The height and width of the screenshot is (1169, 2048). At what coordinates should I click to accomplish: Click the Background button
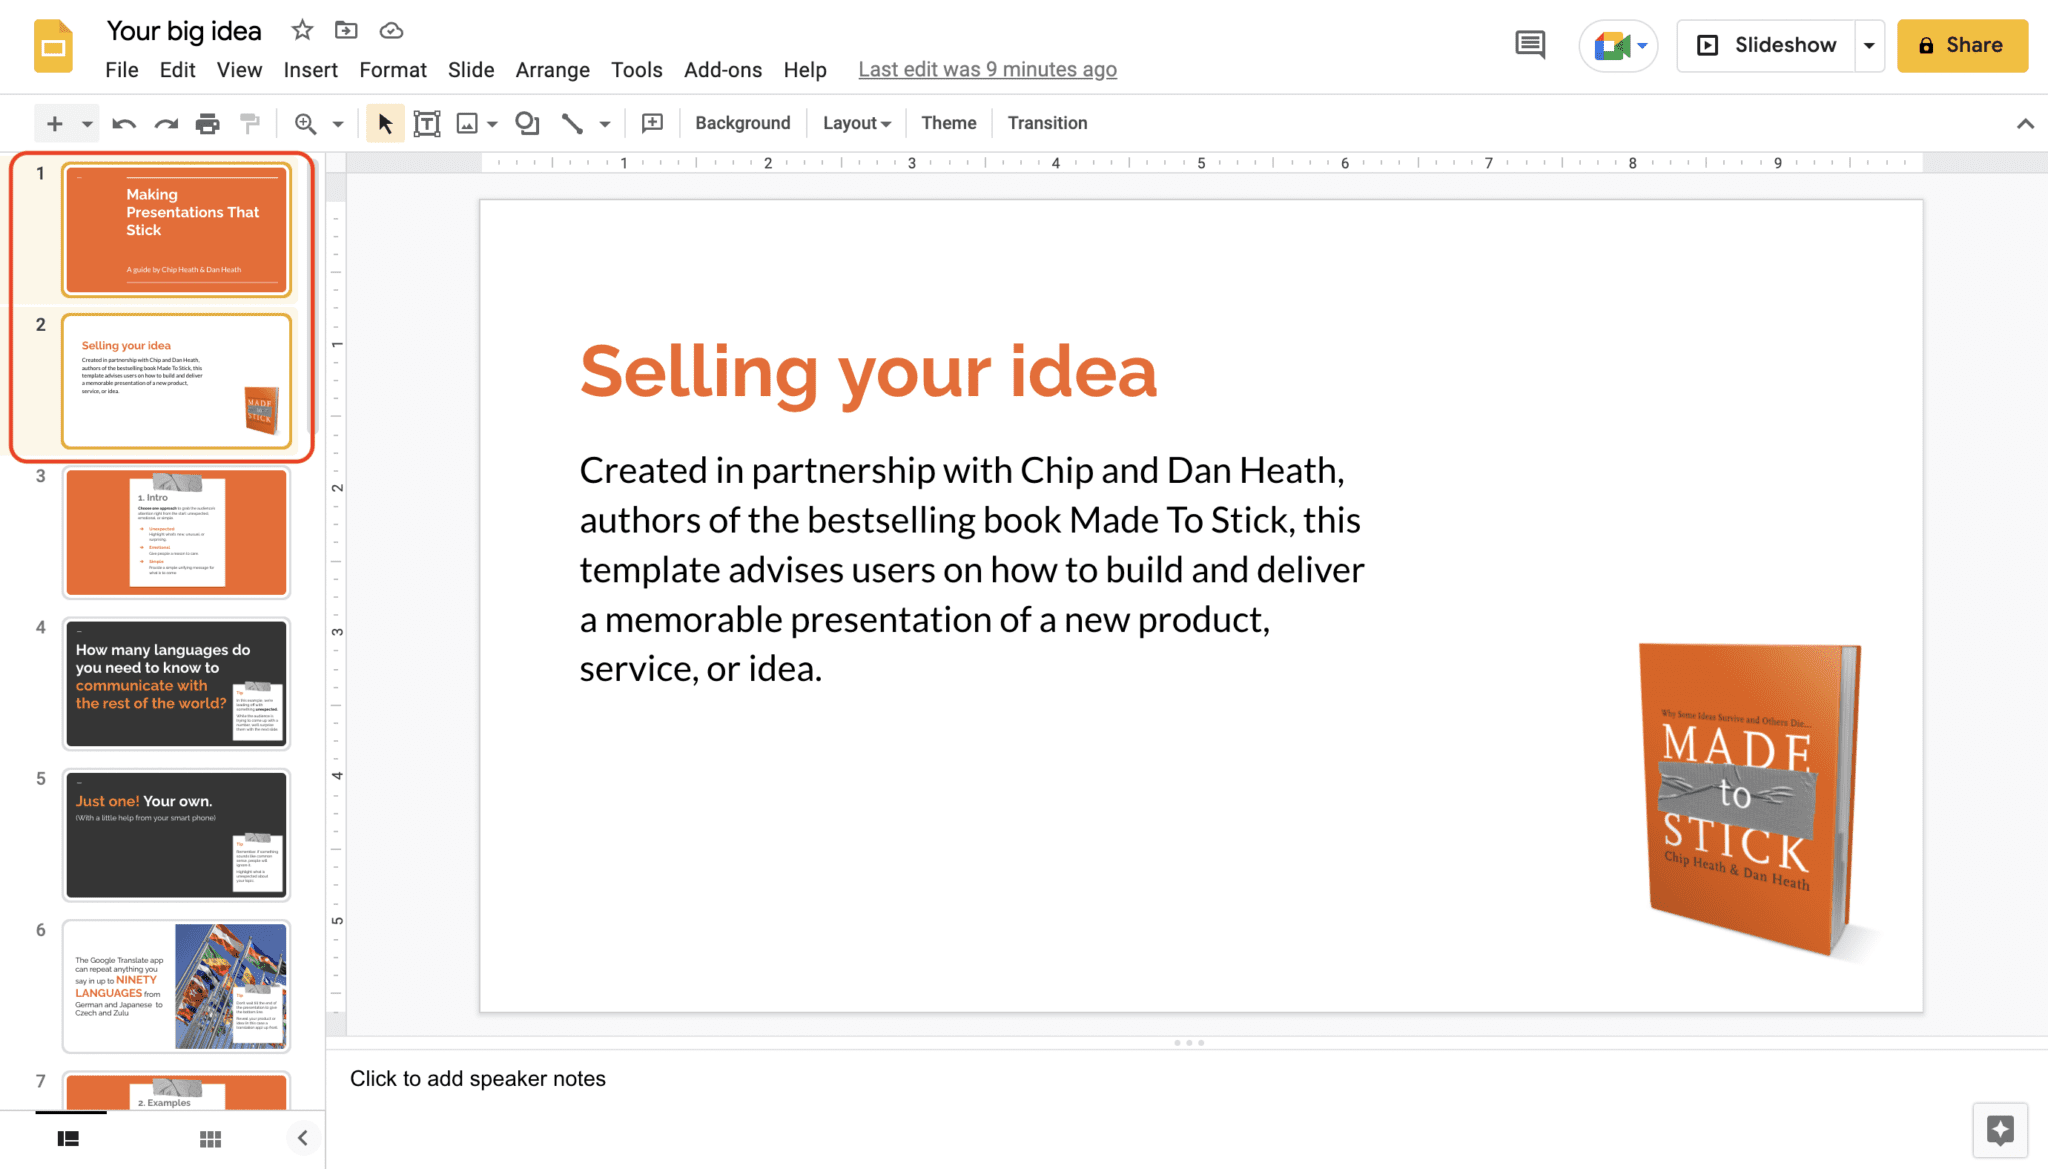(743, 123)
